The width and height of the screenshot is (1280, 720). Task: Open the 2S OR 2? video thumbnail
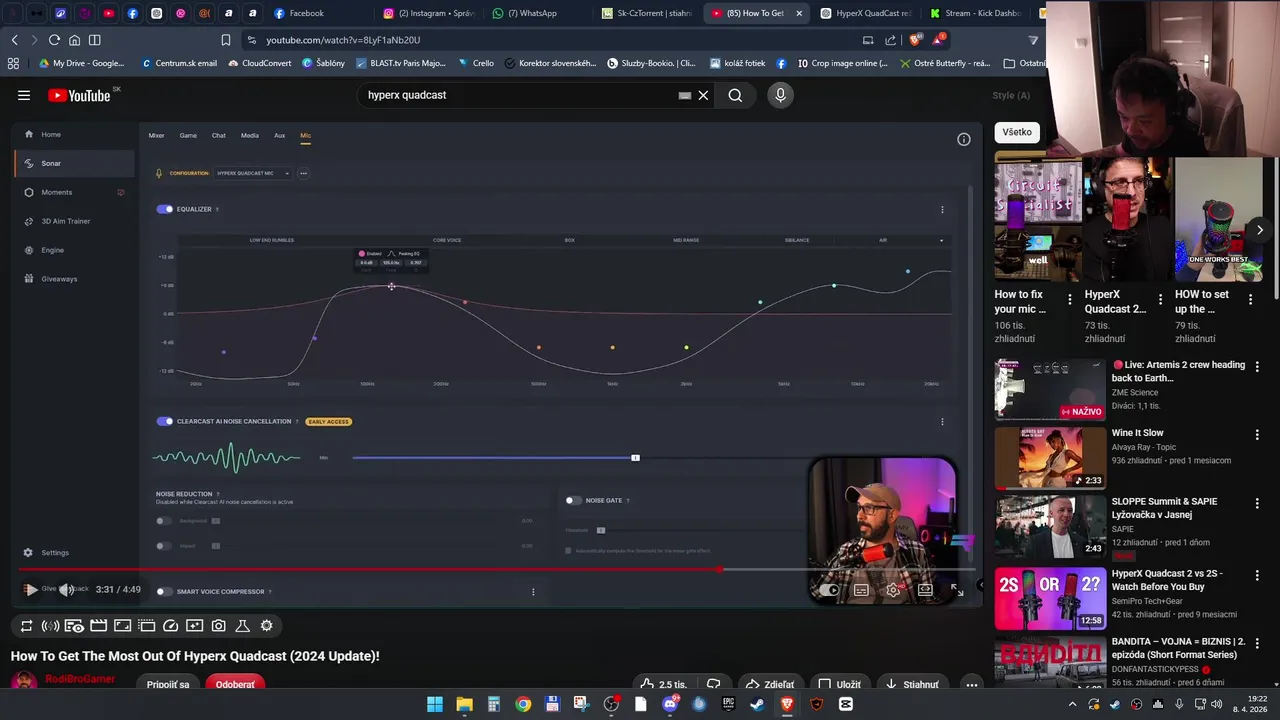[1050, 599]
